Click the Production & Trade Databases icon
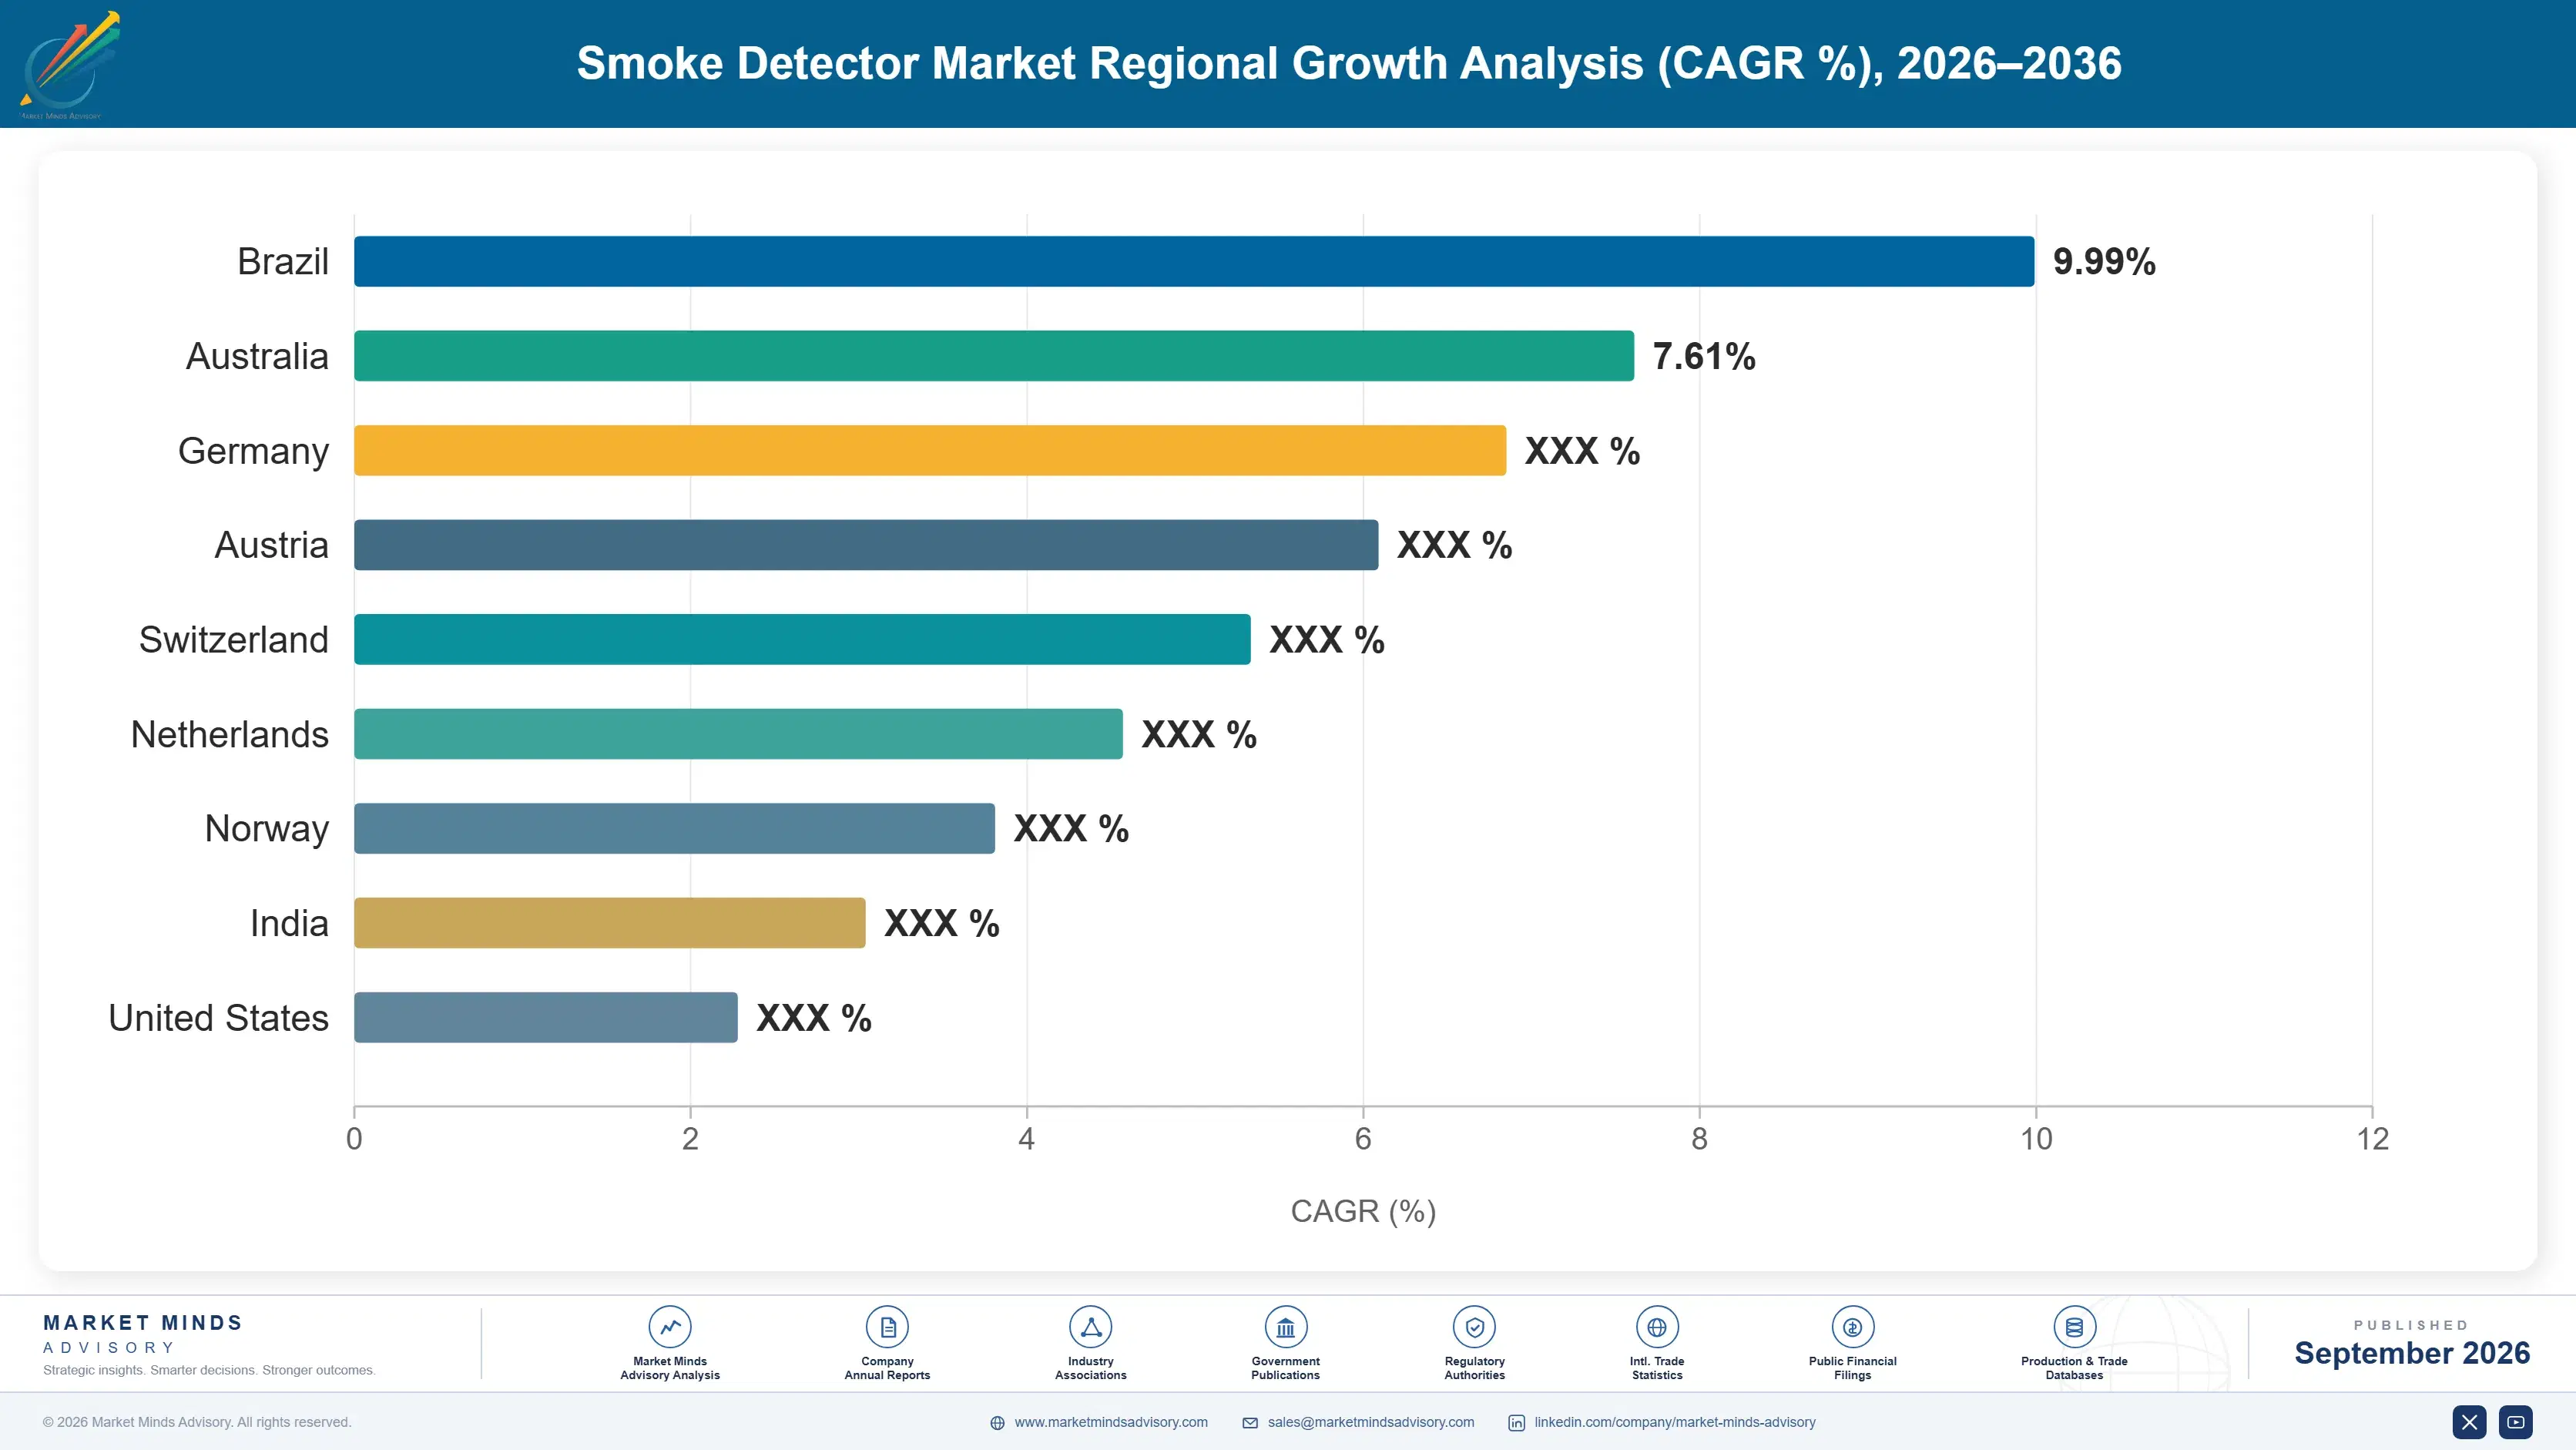 (2074, 1327)
